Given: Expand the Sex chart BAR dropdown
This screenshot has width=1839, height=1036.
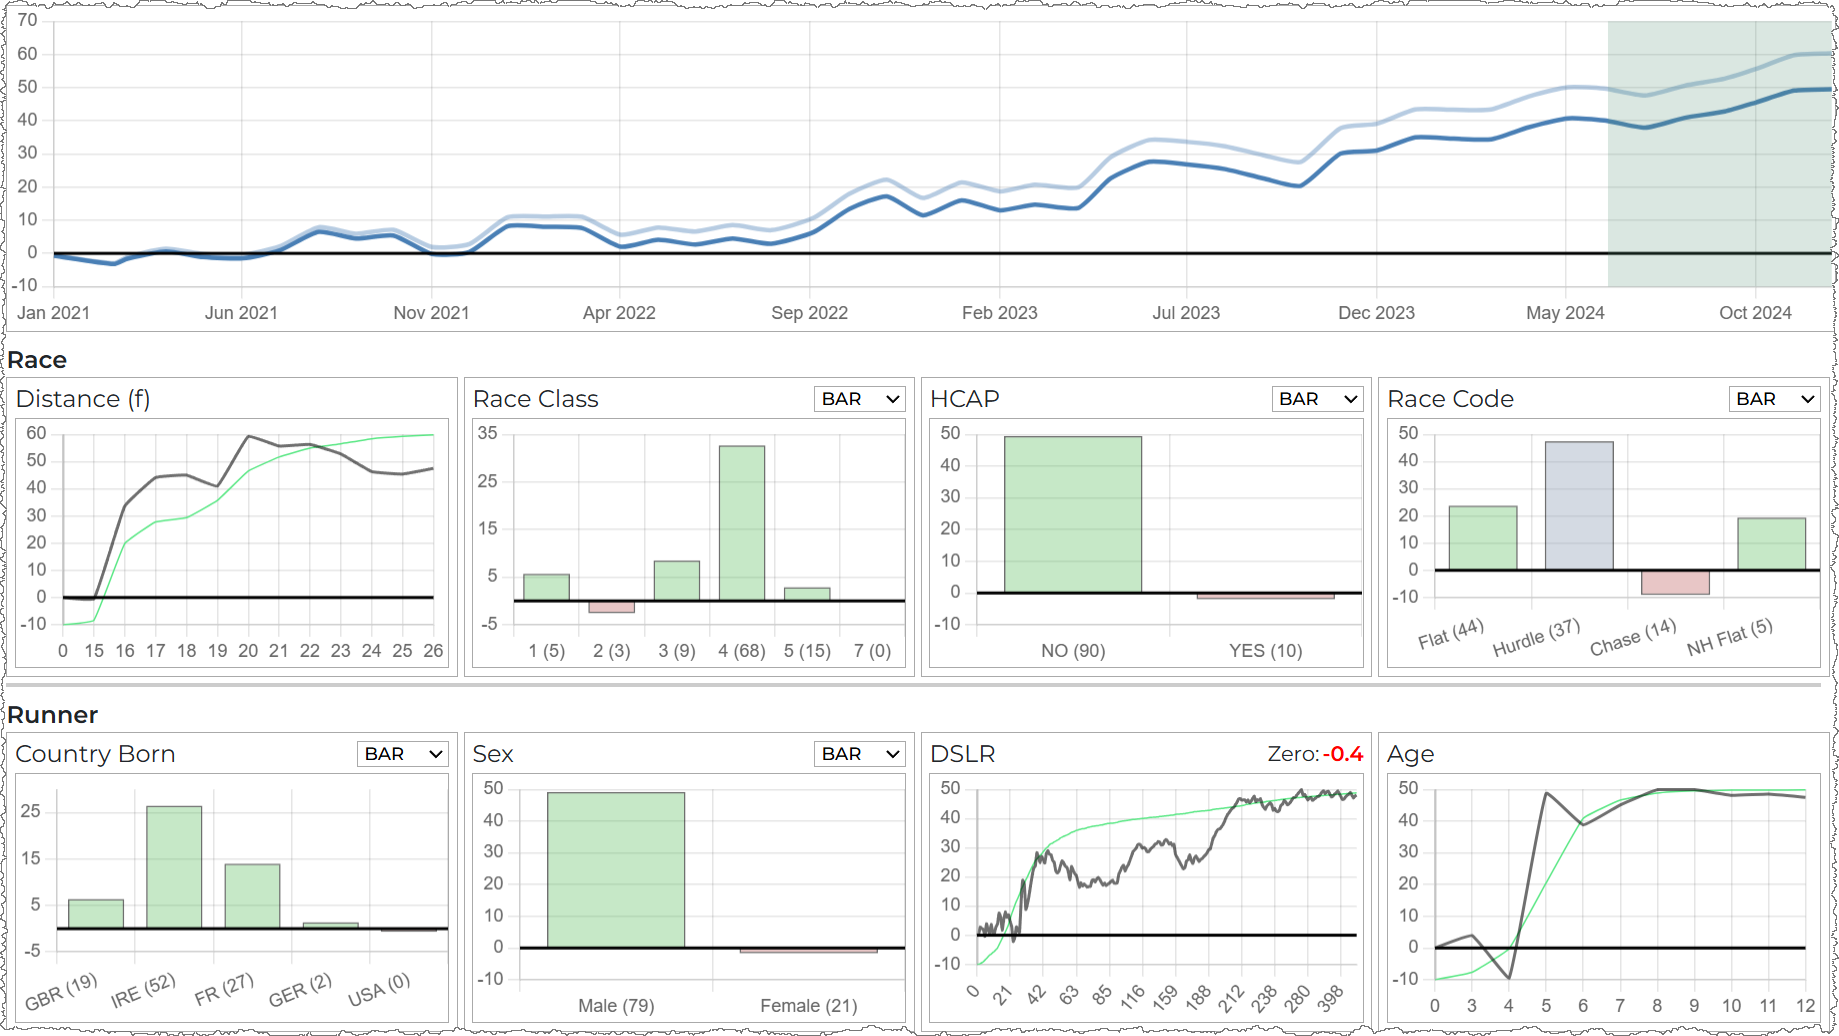Looking at the screenshot, I should [x=860, y=754].
